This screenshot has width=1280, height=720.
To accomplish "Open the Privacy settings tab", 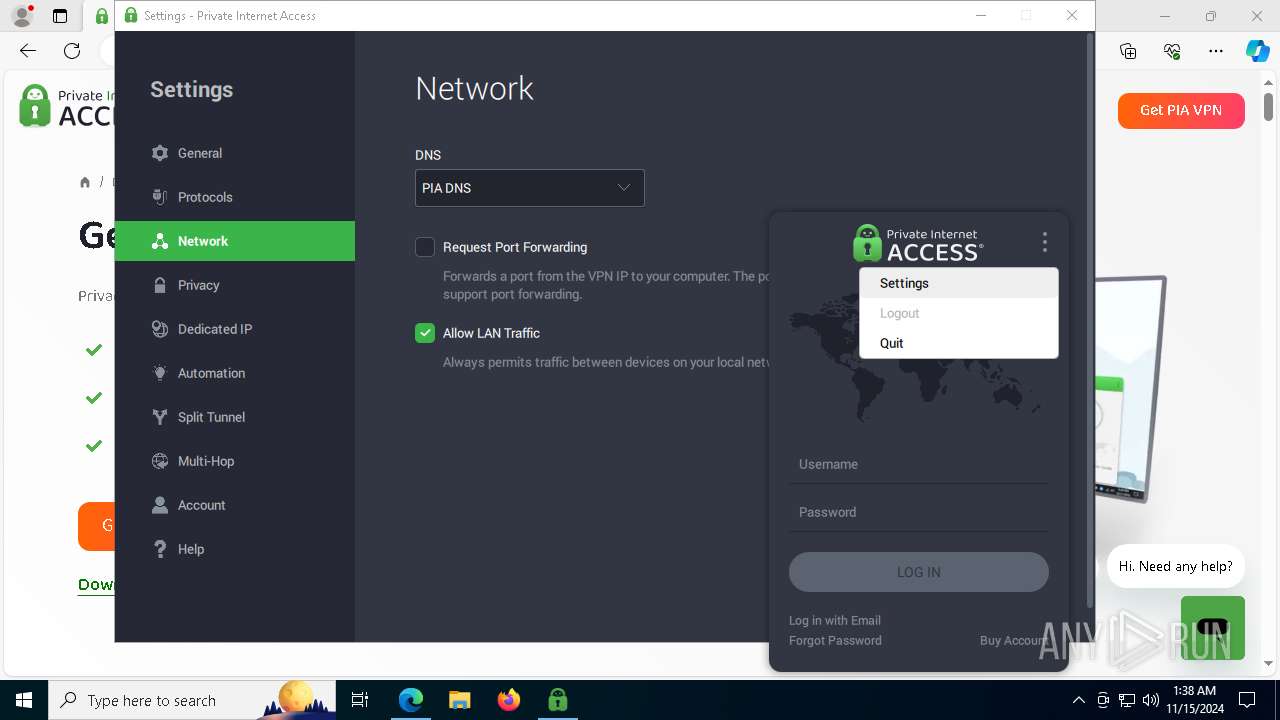I will pyautogui.click(x=235, y=285).
